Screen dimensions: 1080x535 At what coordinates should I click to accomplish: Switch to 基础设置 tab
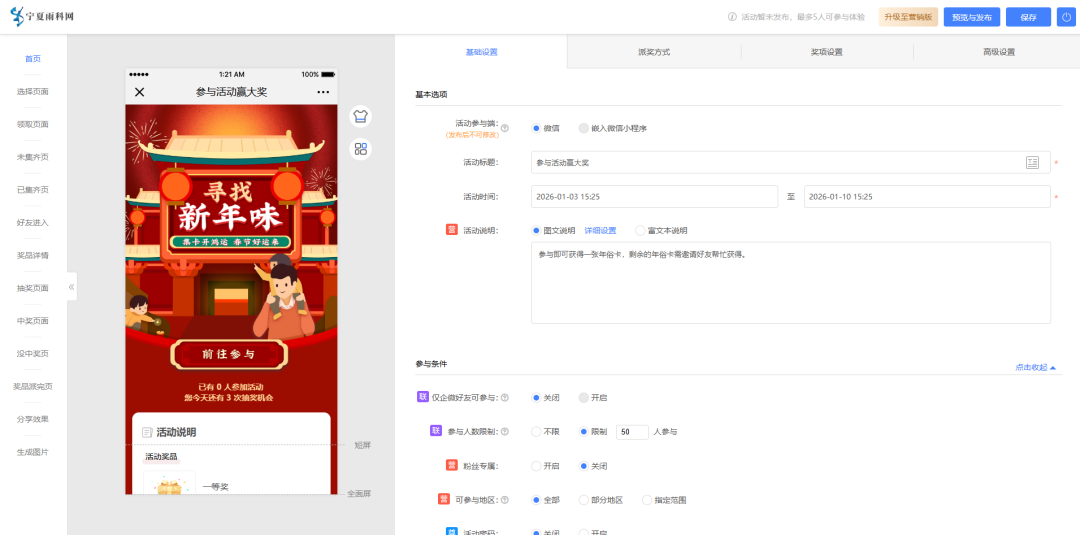pos(481,52)
